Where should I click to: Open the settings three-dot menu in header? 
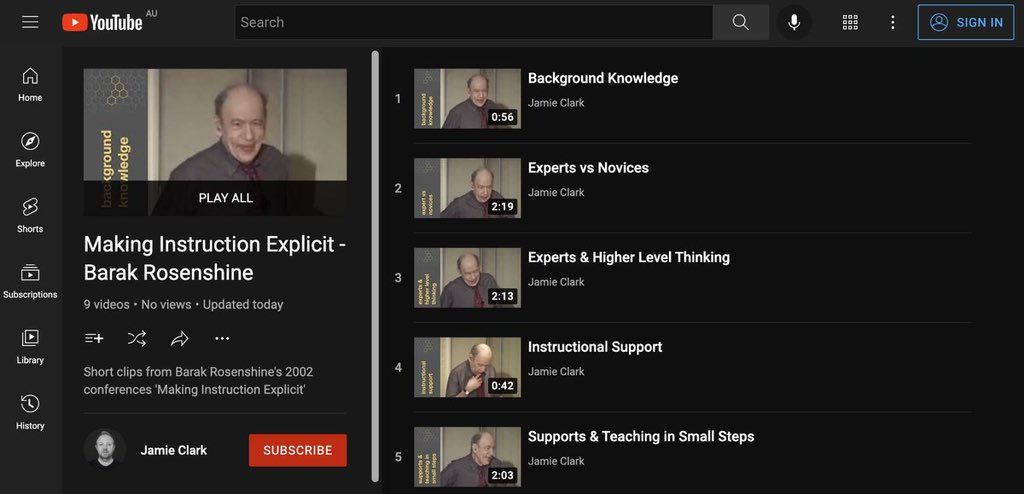click(x=893, y=22)
